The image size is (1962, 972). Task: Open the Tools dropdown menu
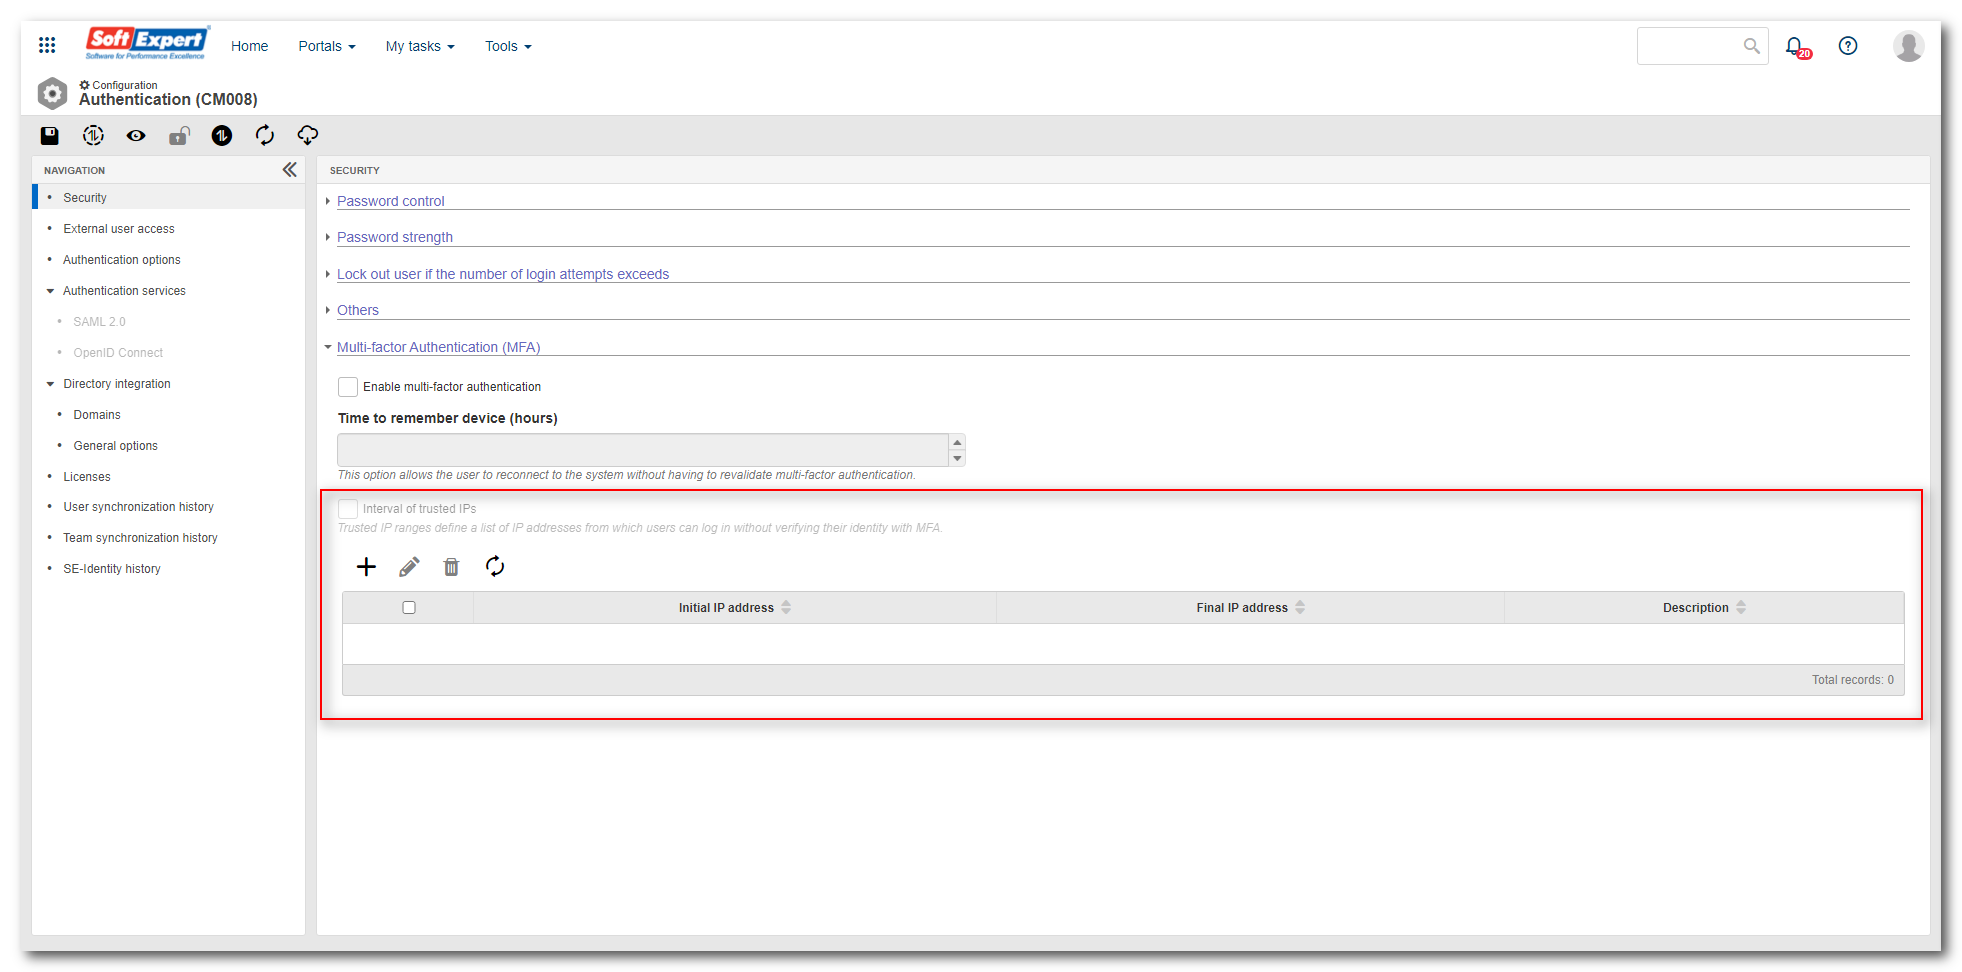[508, 46]
